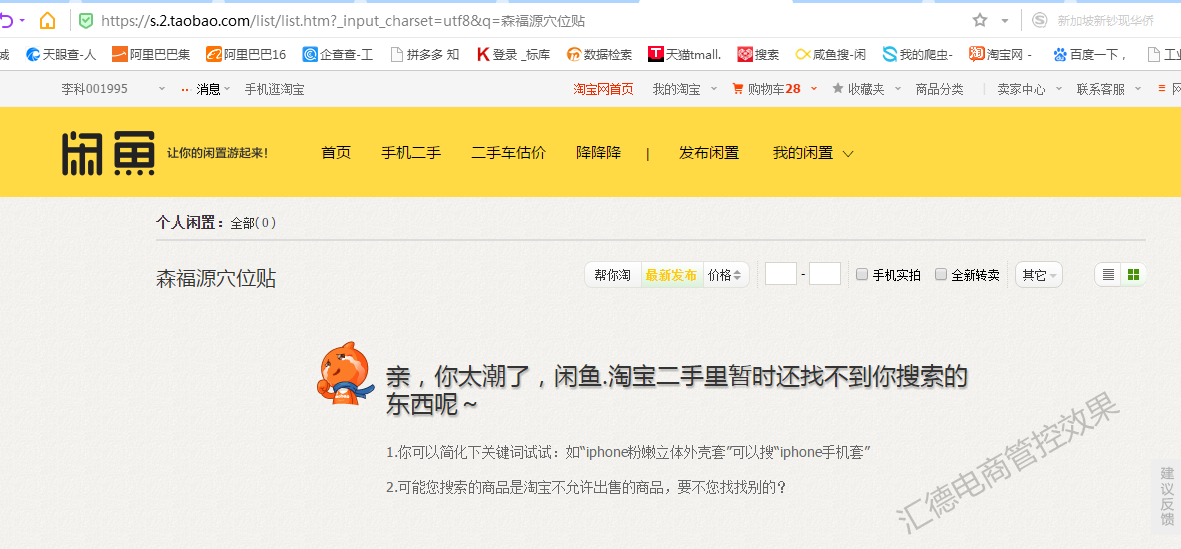Viewport: 1181px width, 549px height.
Task: Click the green security shield icon
Action: click(86, 20)
